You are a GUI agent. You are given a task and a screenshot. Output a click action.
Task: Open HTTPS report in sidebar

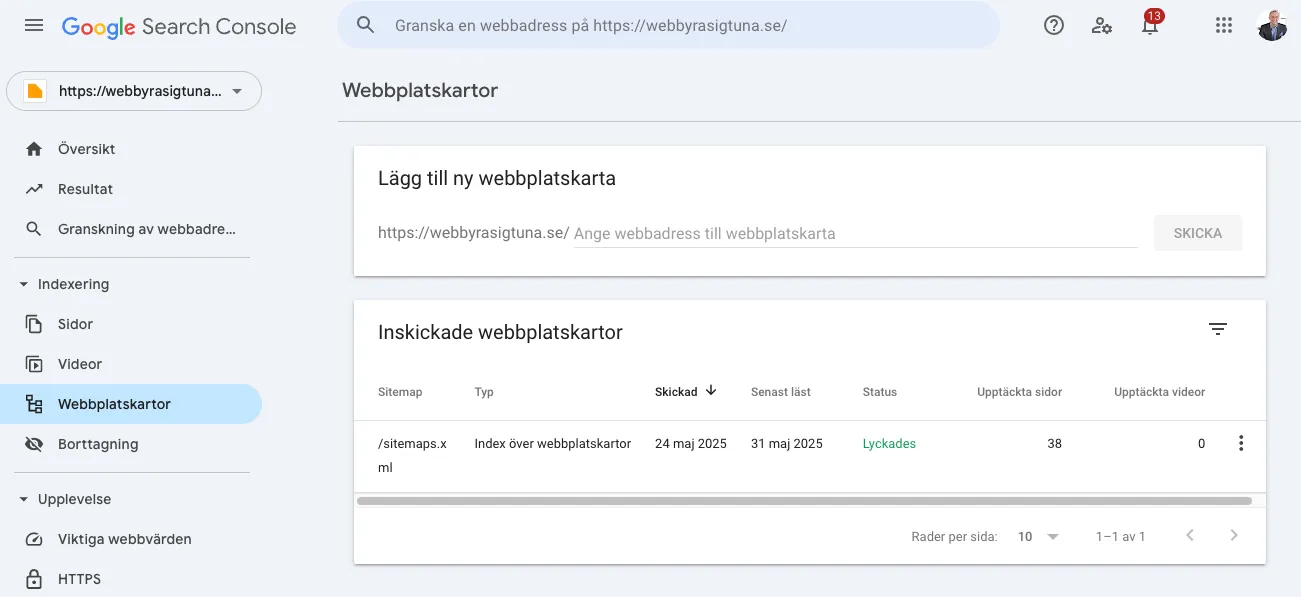(x=130, y=579)
